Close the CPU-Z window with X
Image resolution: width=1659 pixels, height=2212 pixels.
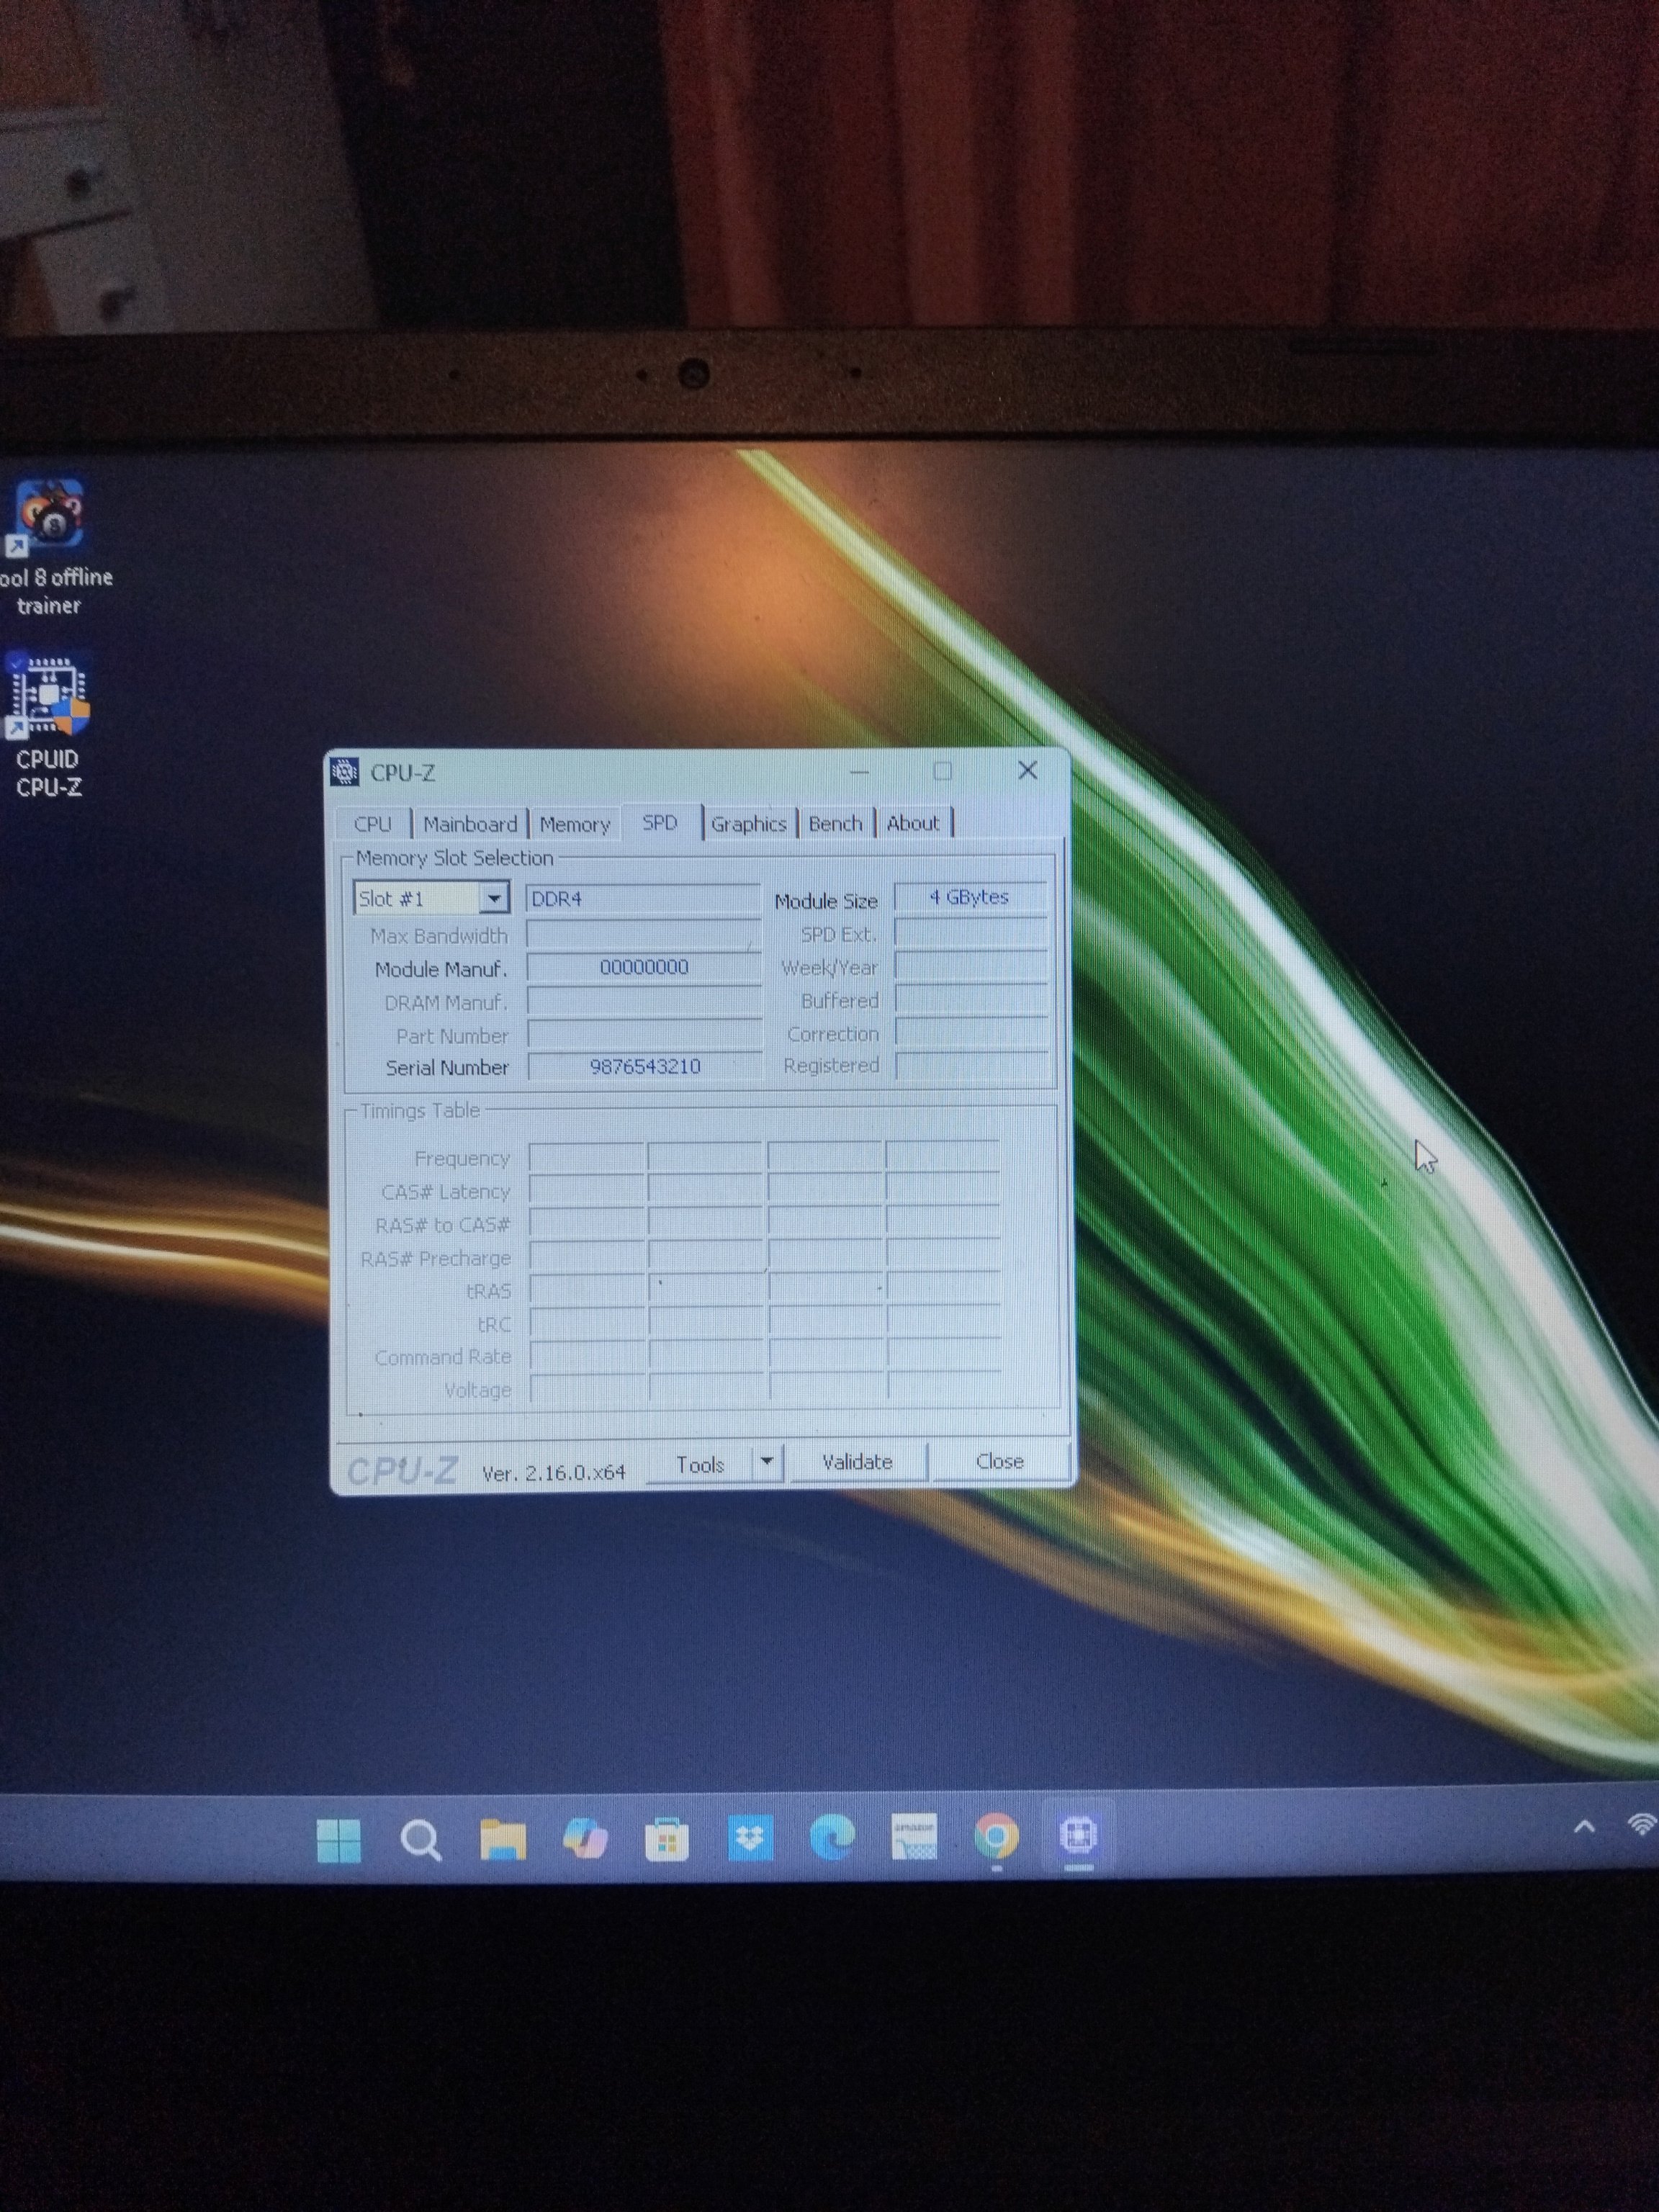point(1028,770)
